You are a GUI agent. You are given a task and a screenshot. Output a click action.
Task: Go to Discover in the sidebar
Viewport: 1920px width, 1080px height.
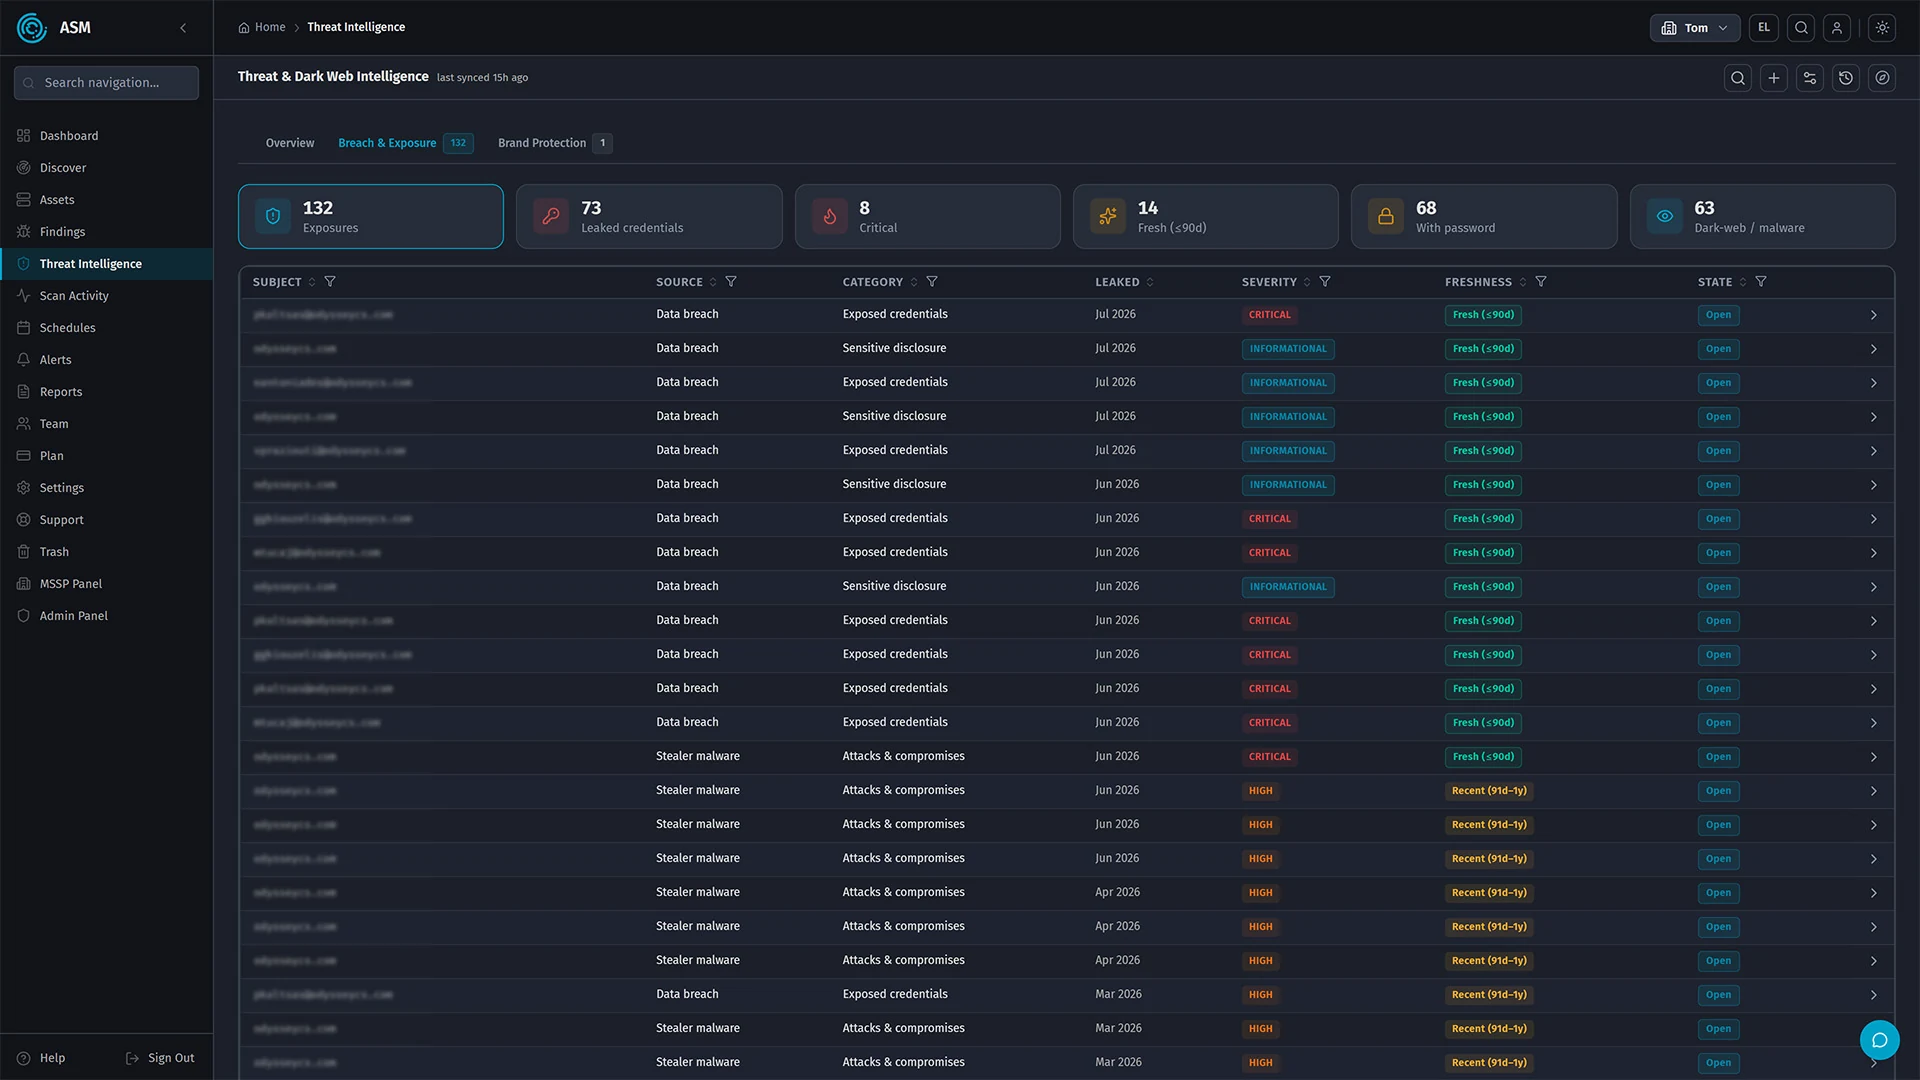106,168
